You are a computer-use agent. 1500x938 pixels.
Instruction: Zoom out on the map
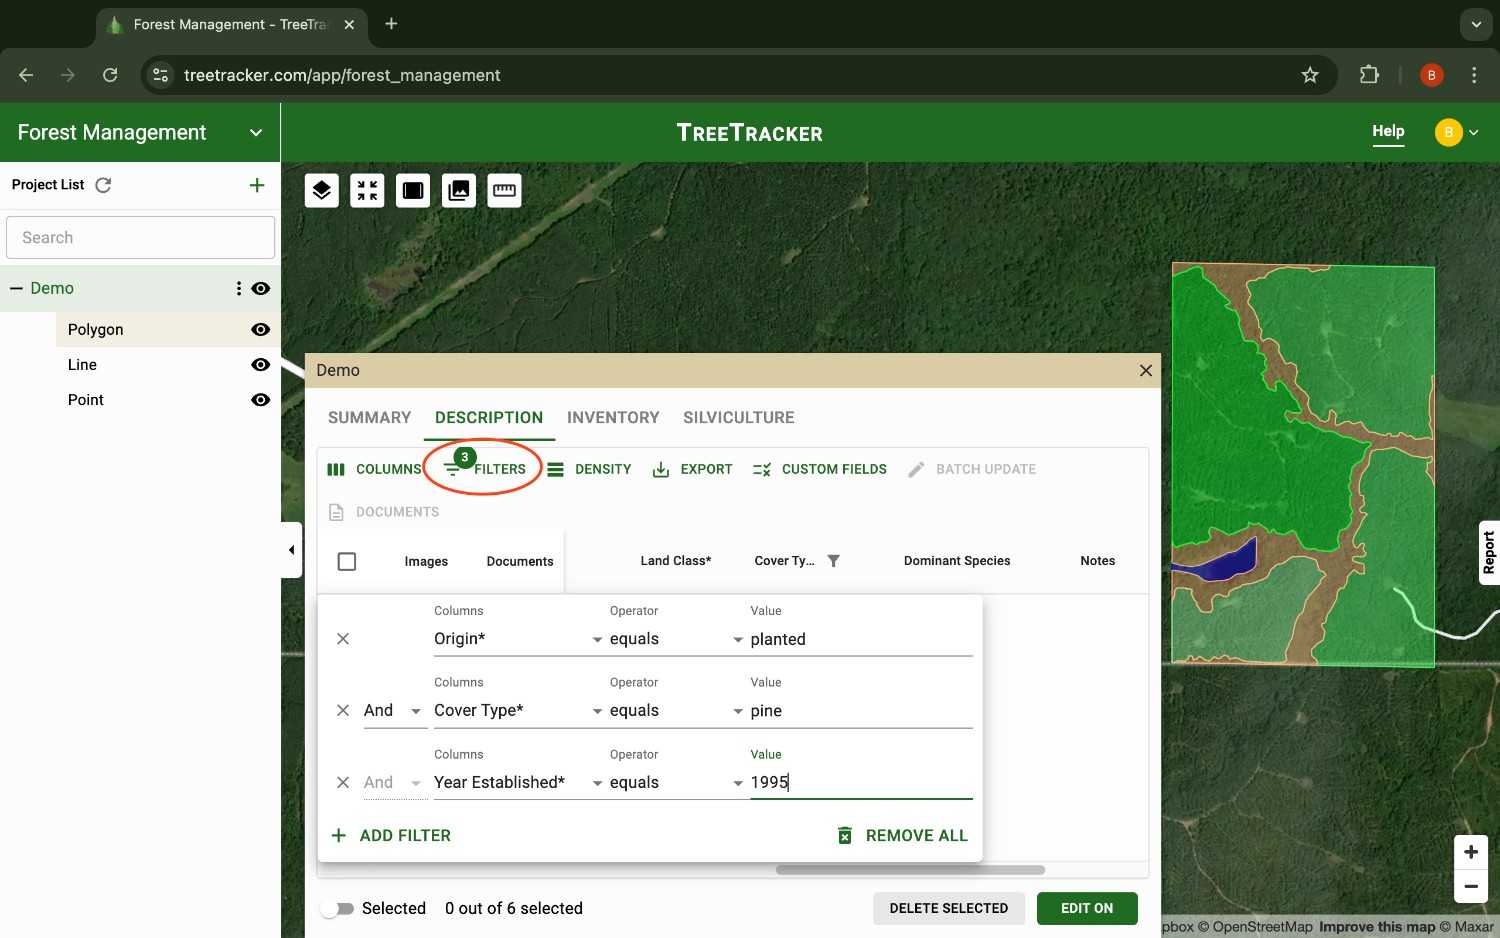coord(1471,886)
